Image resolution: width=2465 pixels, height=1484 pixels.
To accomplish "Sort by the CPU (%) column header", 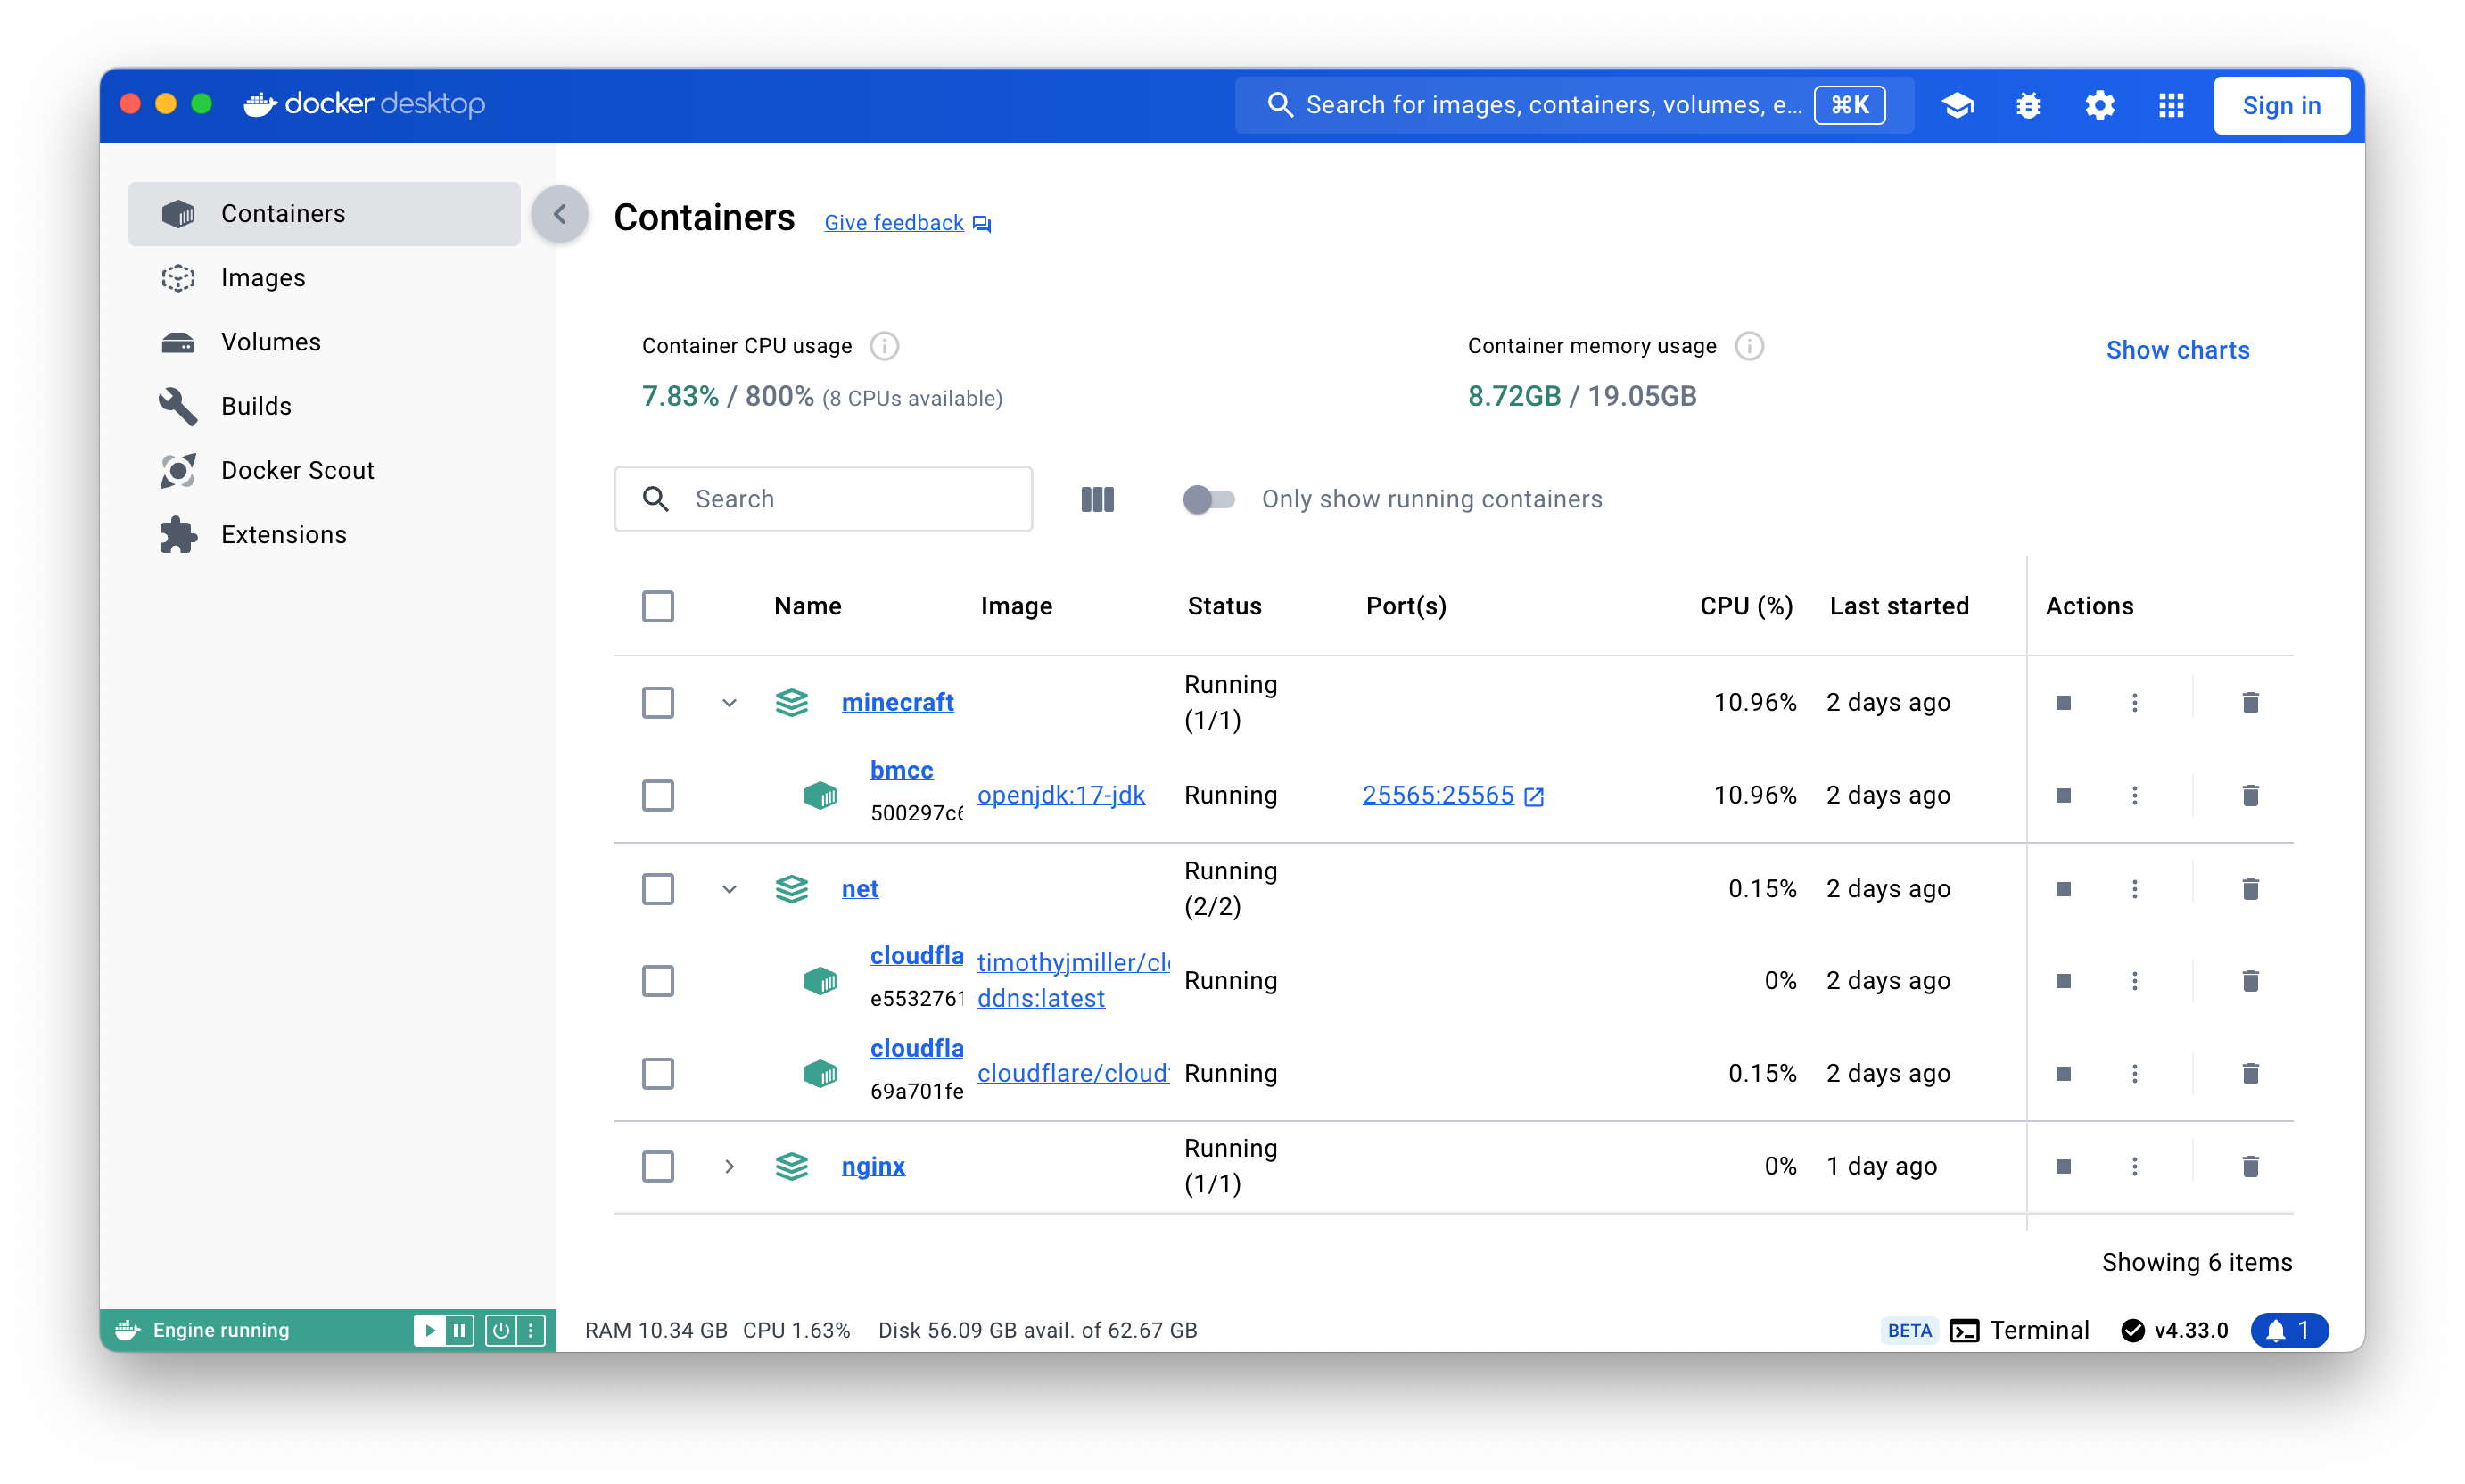I will point(1746,606).
